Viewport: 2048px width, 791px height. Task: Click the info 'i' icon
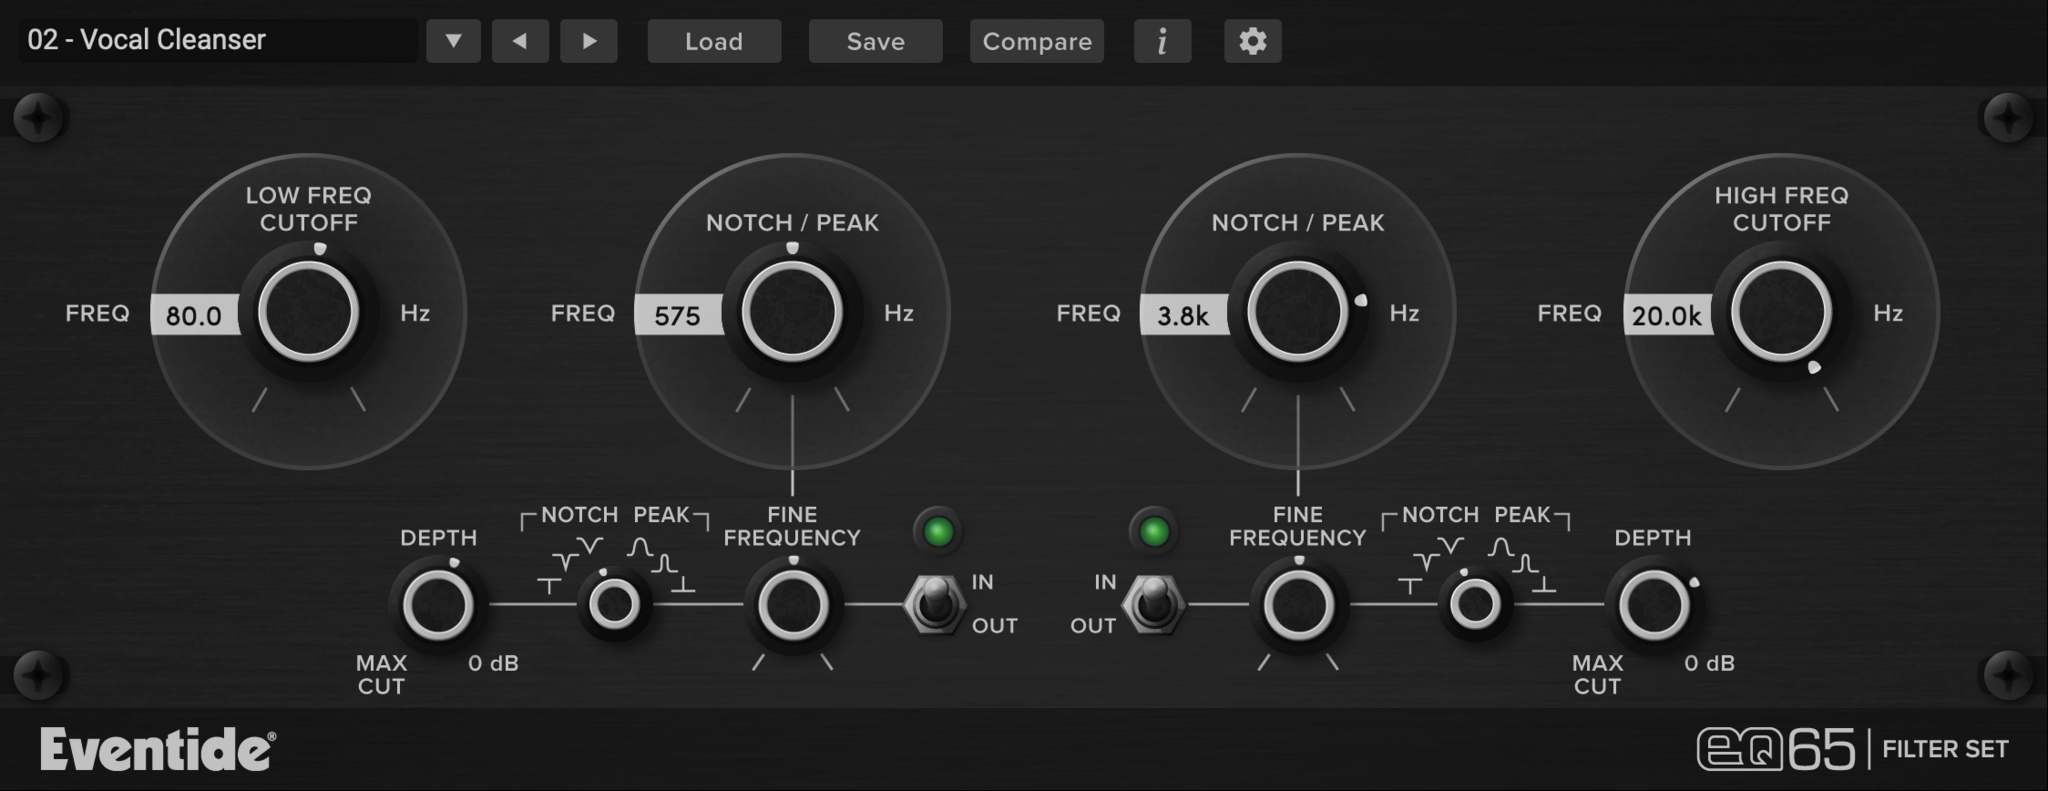[x=1162, y=41]
